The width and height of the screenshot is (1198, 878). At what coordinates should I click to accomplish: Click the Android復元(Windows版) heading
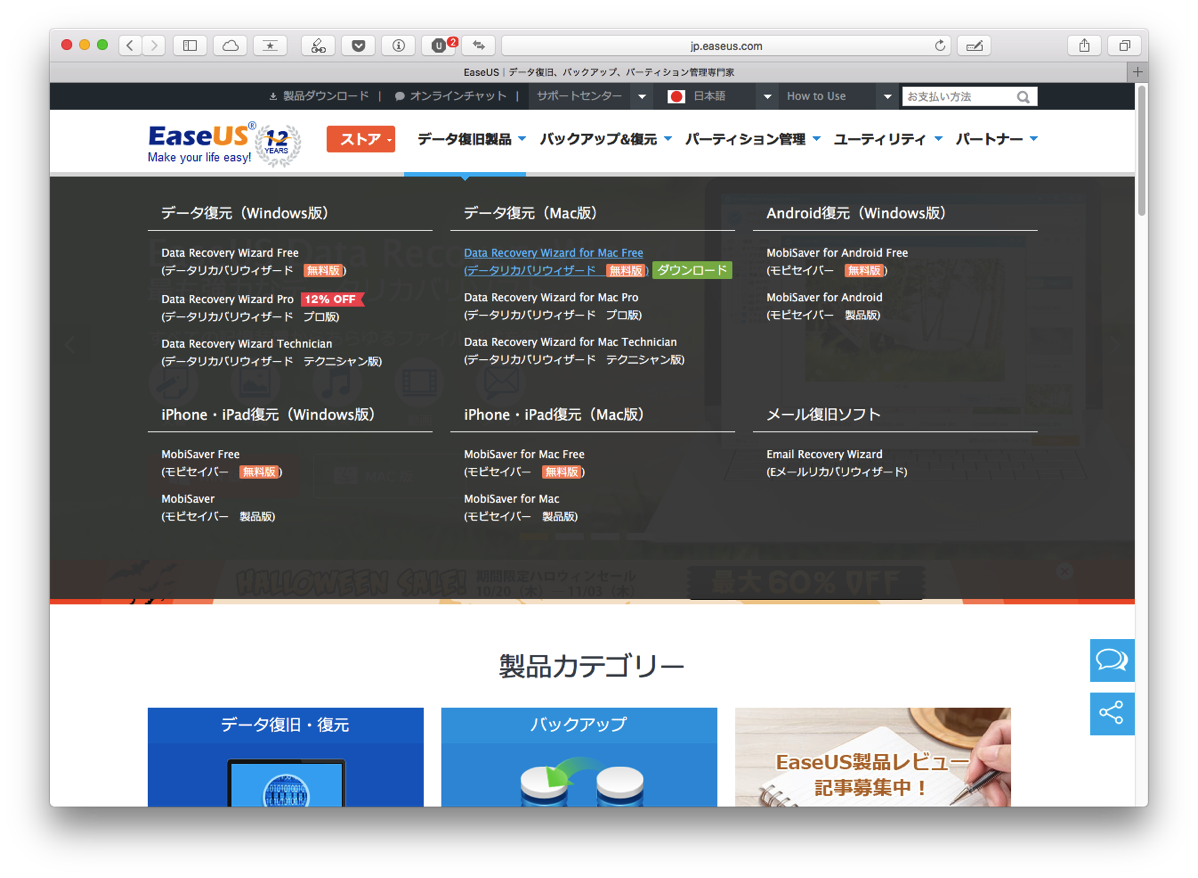pos(856,213)
